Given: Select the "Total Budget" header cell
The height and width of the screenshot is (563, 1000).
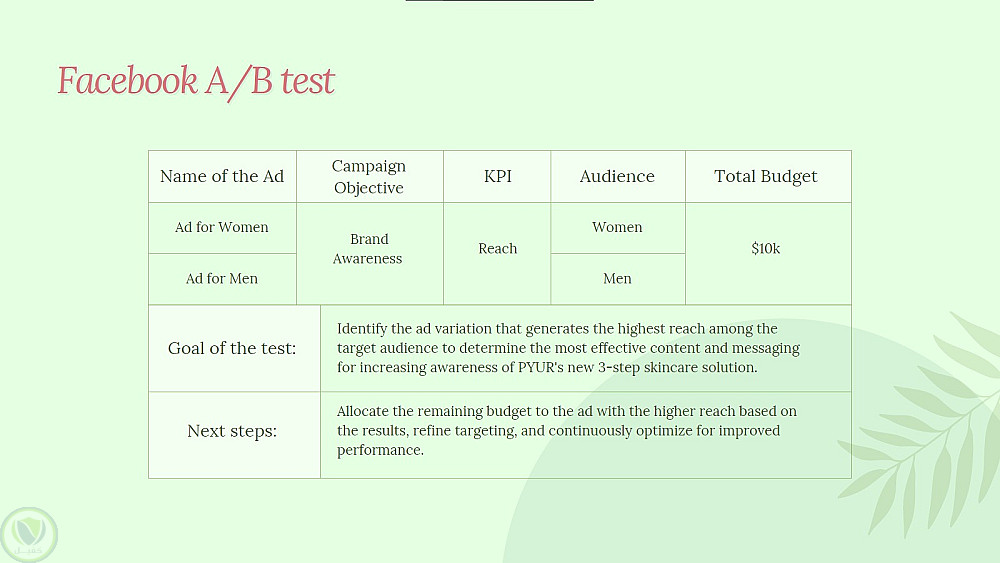Looking at the screenshot, I should [x=766, y=177].
